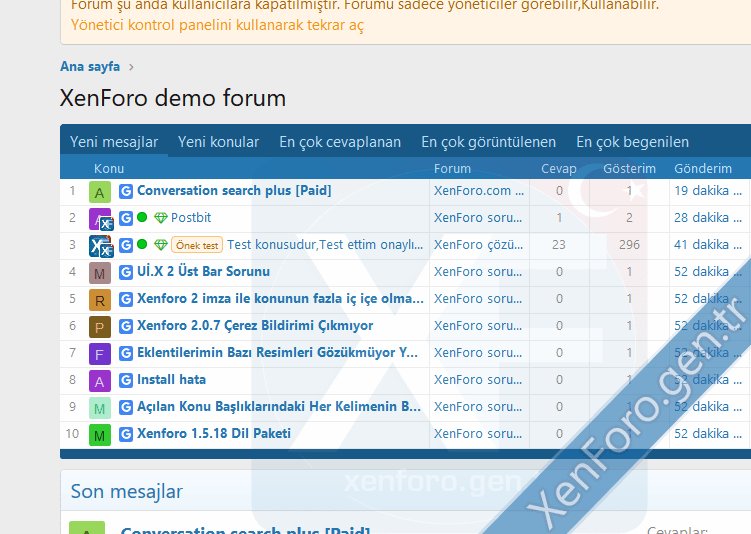751x534 pixels.
Task: Open Xenforo 2.0.7 Çerez Bildirimi Çıkmıyor topic
Action: coord(255,326)
